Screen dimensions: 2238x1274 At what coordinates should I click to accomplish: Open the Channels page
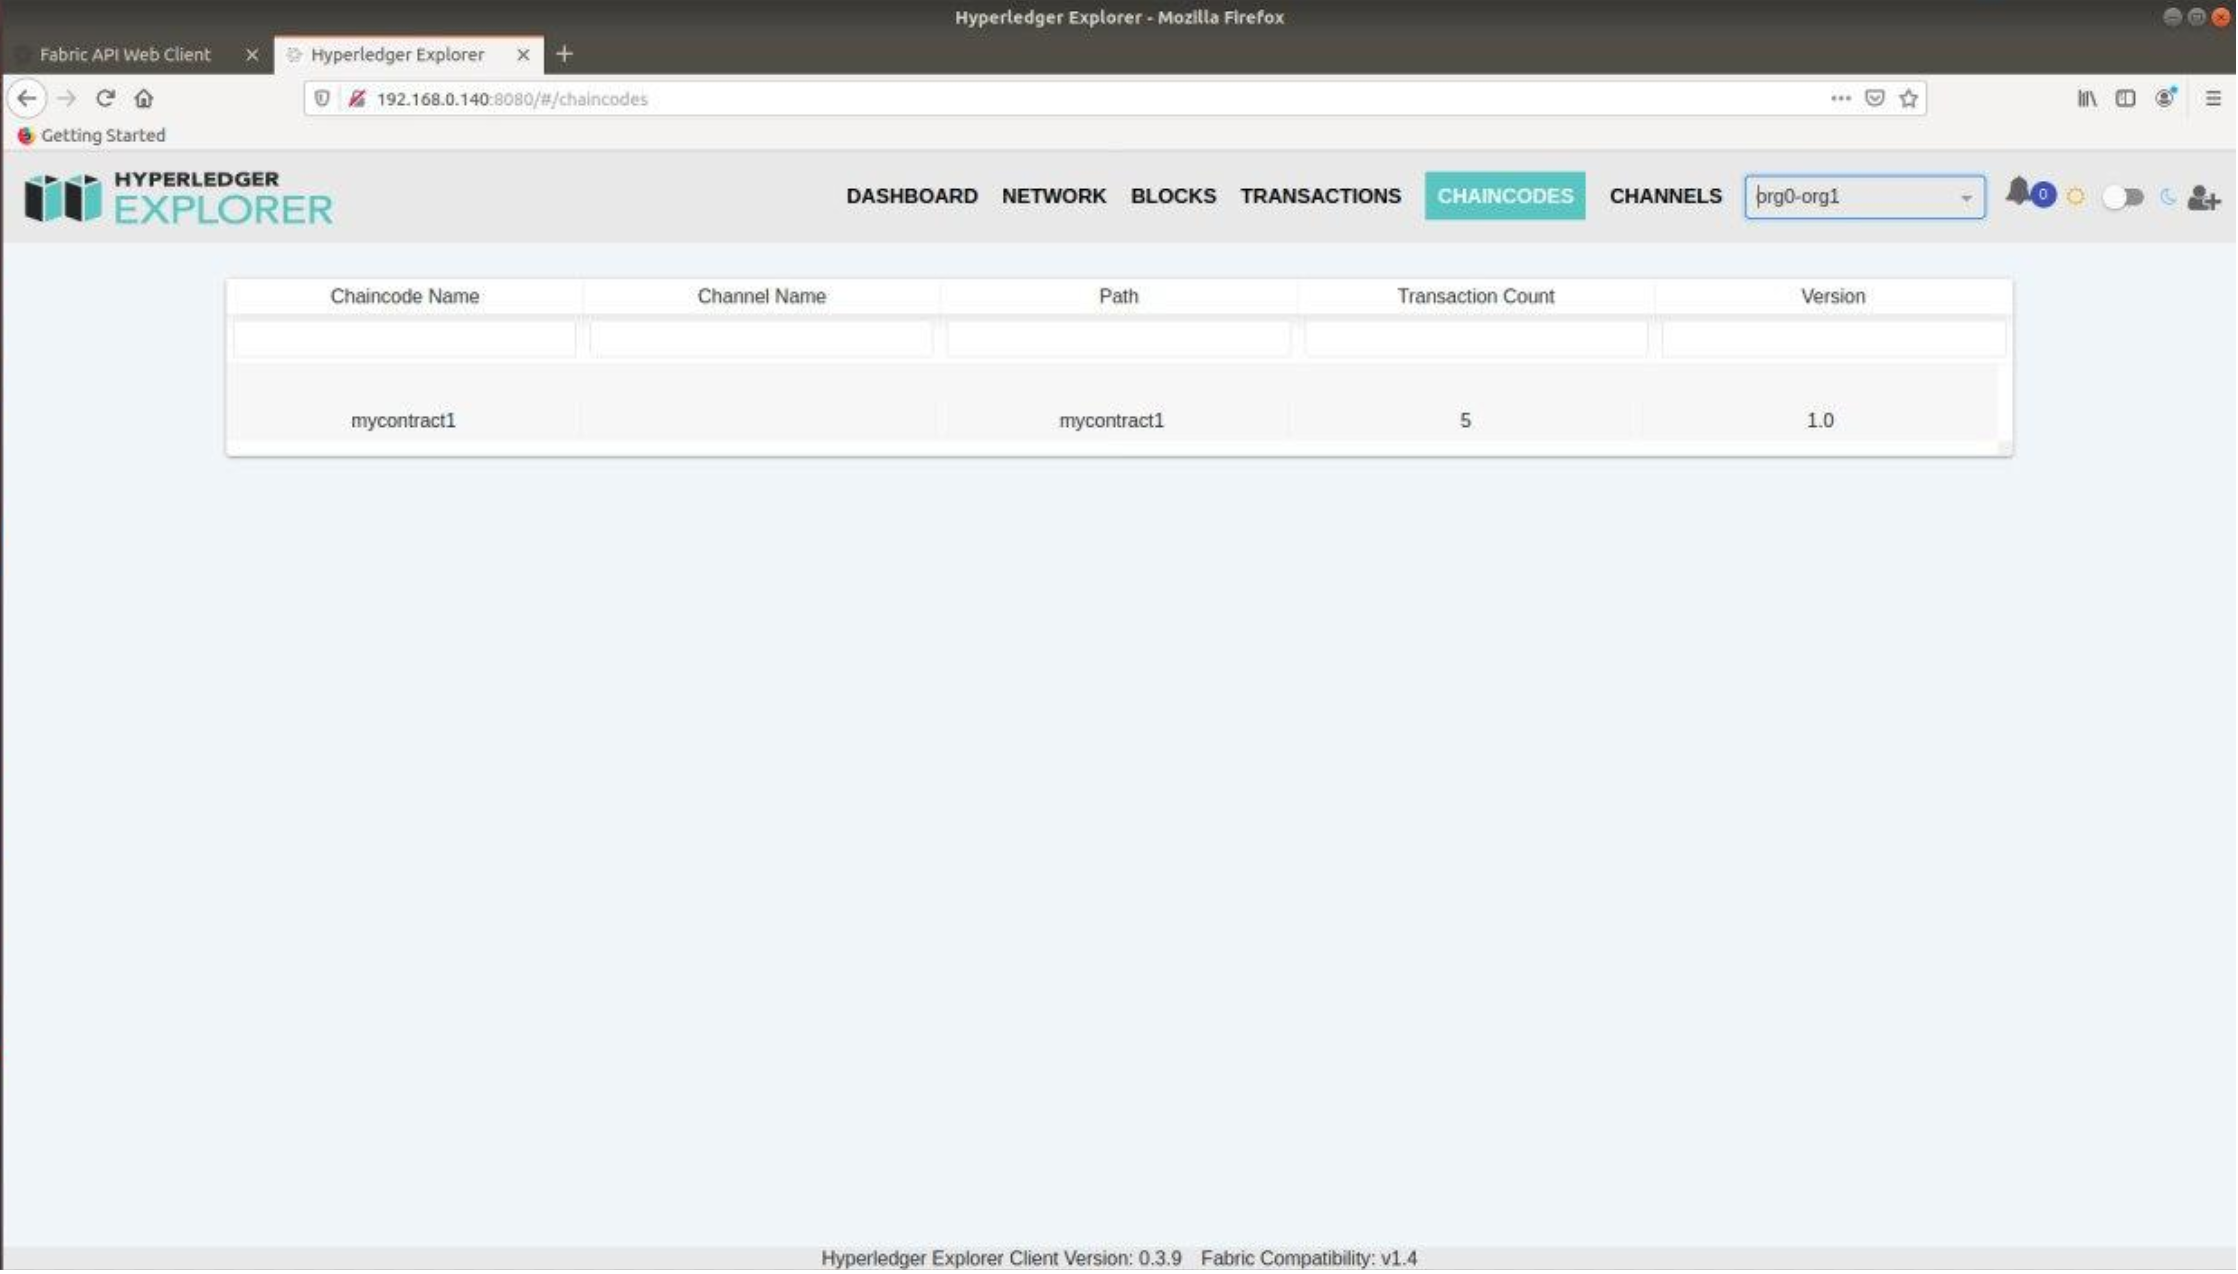coord(1666,197)
